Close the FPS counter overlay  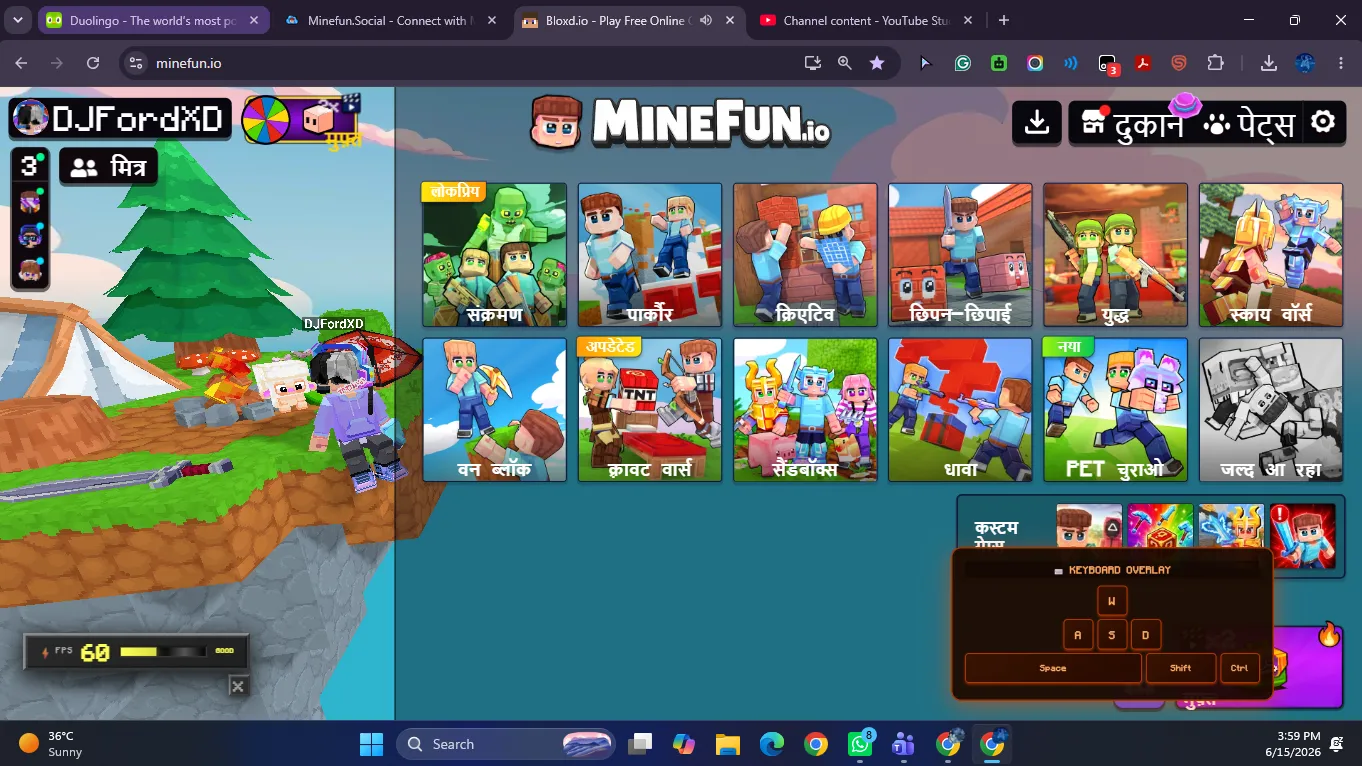[x=237, y=686]
